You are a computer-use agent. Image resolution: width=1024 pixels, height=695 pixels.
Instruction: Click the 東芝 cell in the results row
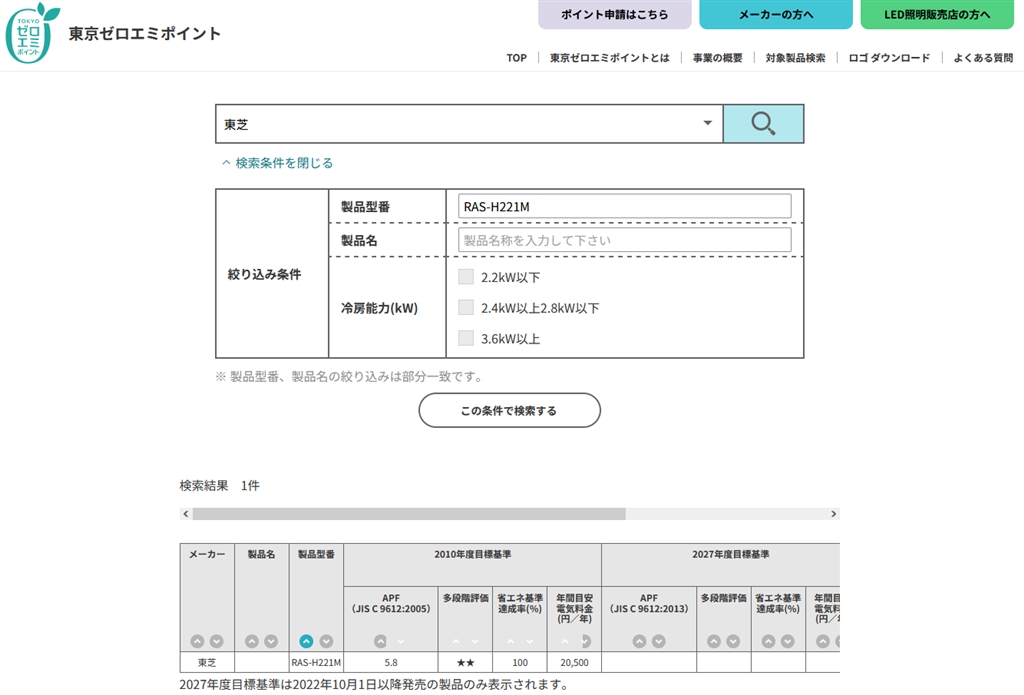pyautogui.click(x=207, y=662)
